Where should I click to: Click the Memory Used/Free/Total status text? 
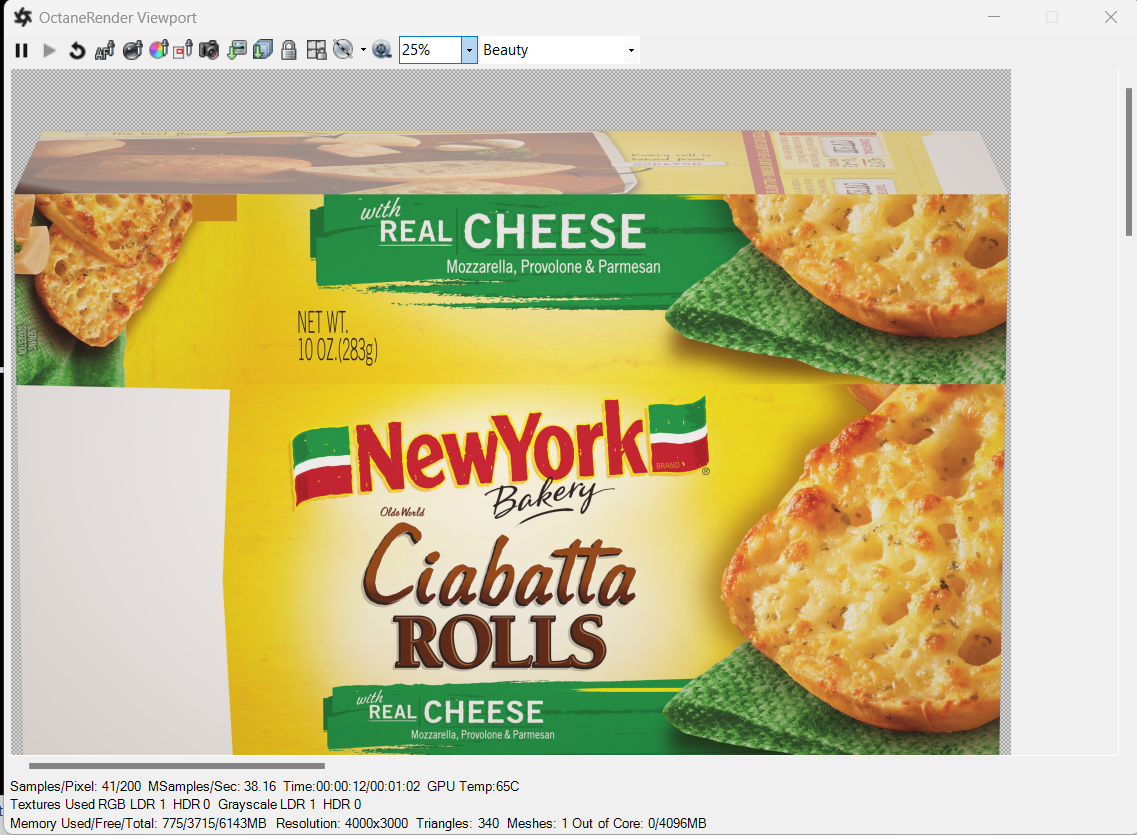click(138, 823)
